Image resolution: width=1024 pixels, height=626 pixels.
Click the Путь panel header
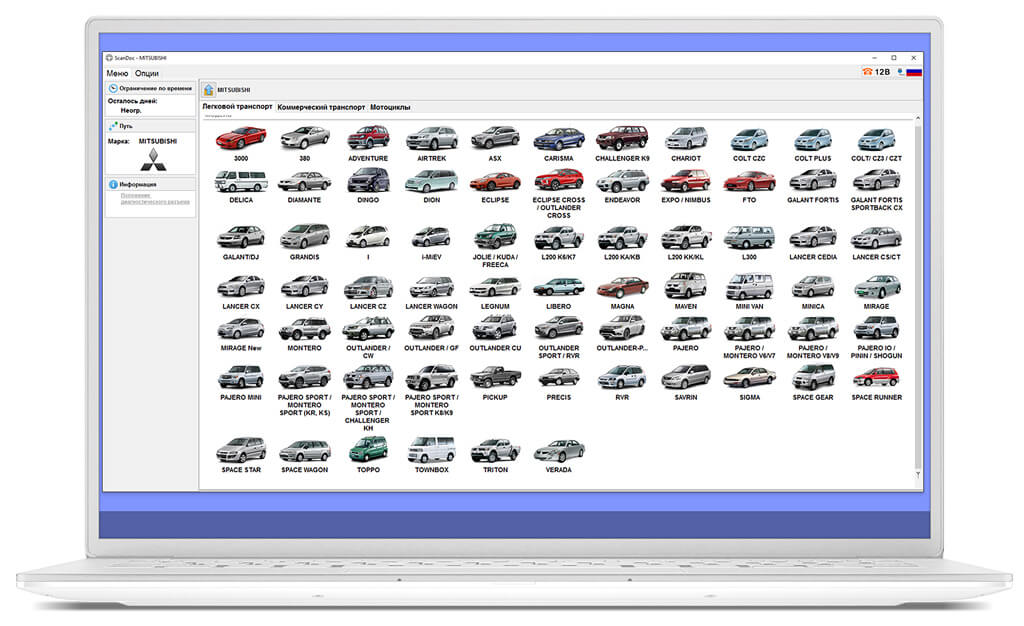point(150,126)
